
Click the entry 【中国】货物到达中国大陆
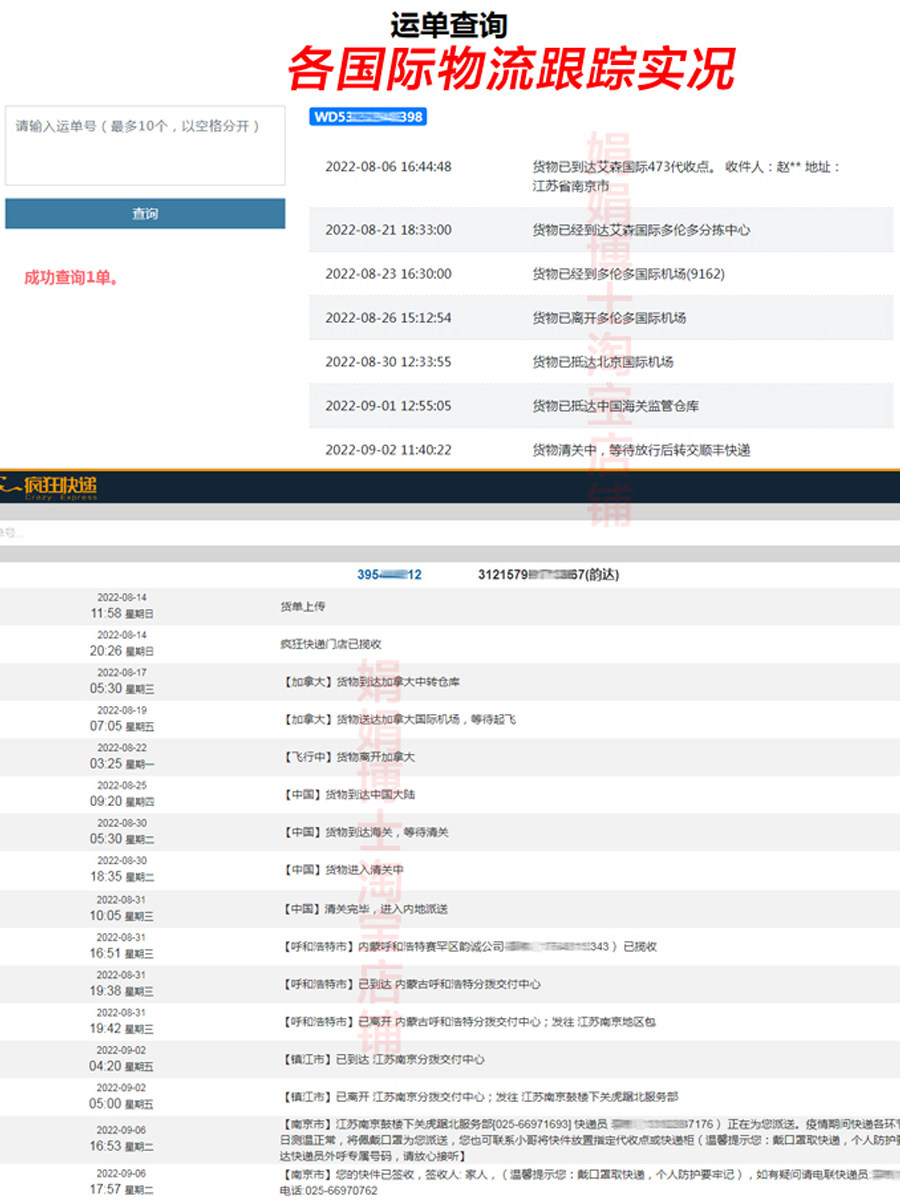347,795
